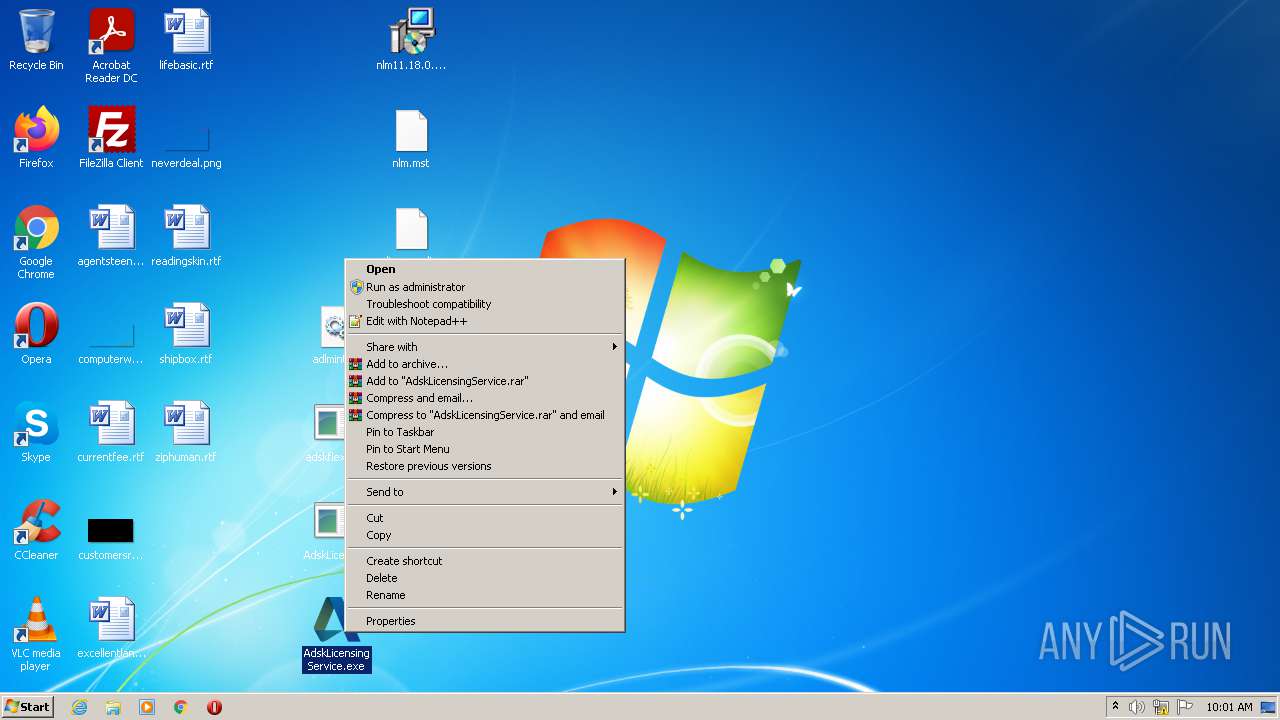Select AdskLicensingService.exe icon
Screen dimensions: 1280x720
click(x=337, y=634)
